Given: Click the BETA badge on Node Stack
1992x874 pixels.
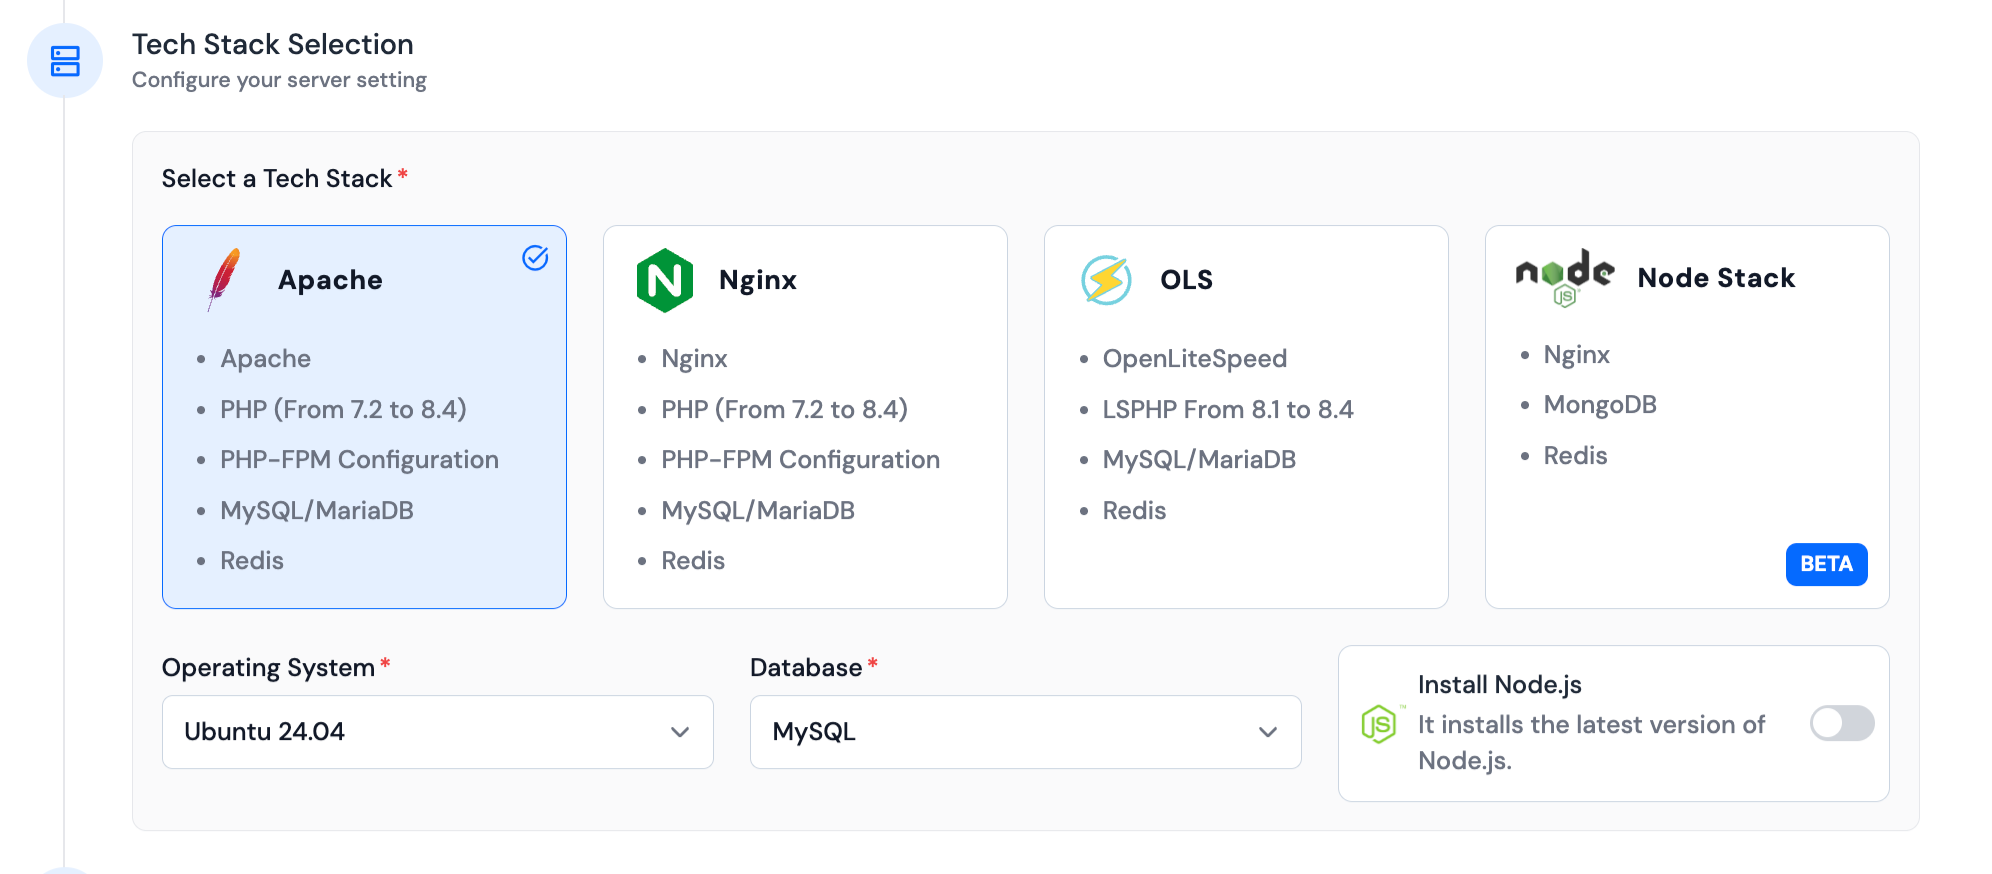Looking at the screenshot, I should coord(1826,564).
